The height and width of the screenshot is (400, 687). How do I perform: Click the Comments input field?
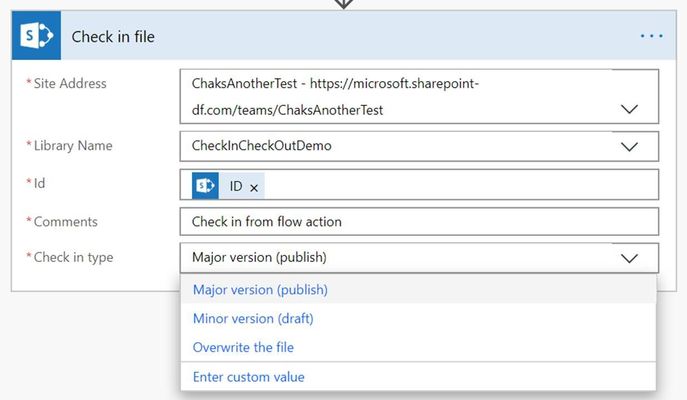[x=419, y=222]
